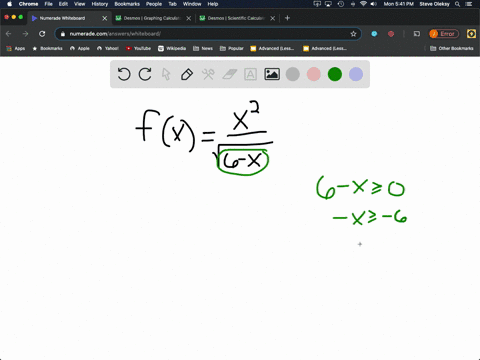Open the Notification Center list icon
Screen dimensions: 480x360
point(469,4)
